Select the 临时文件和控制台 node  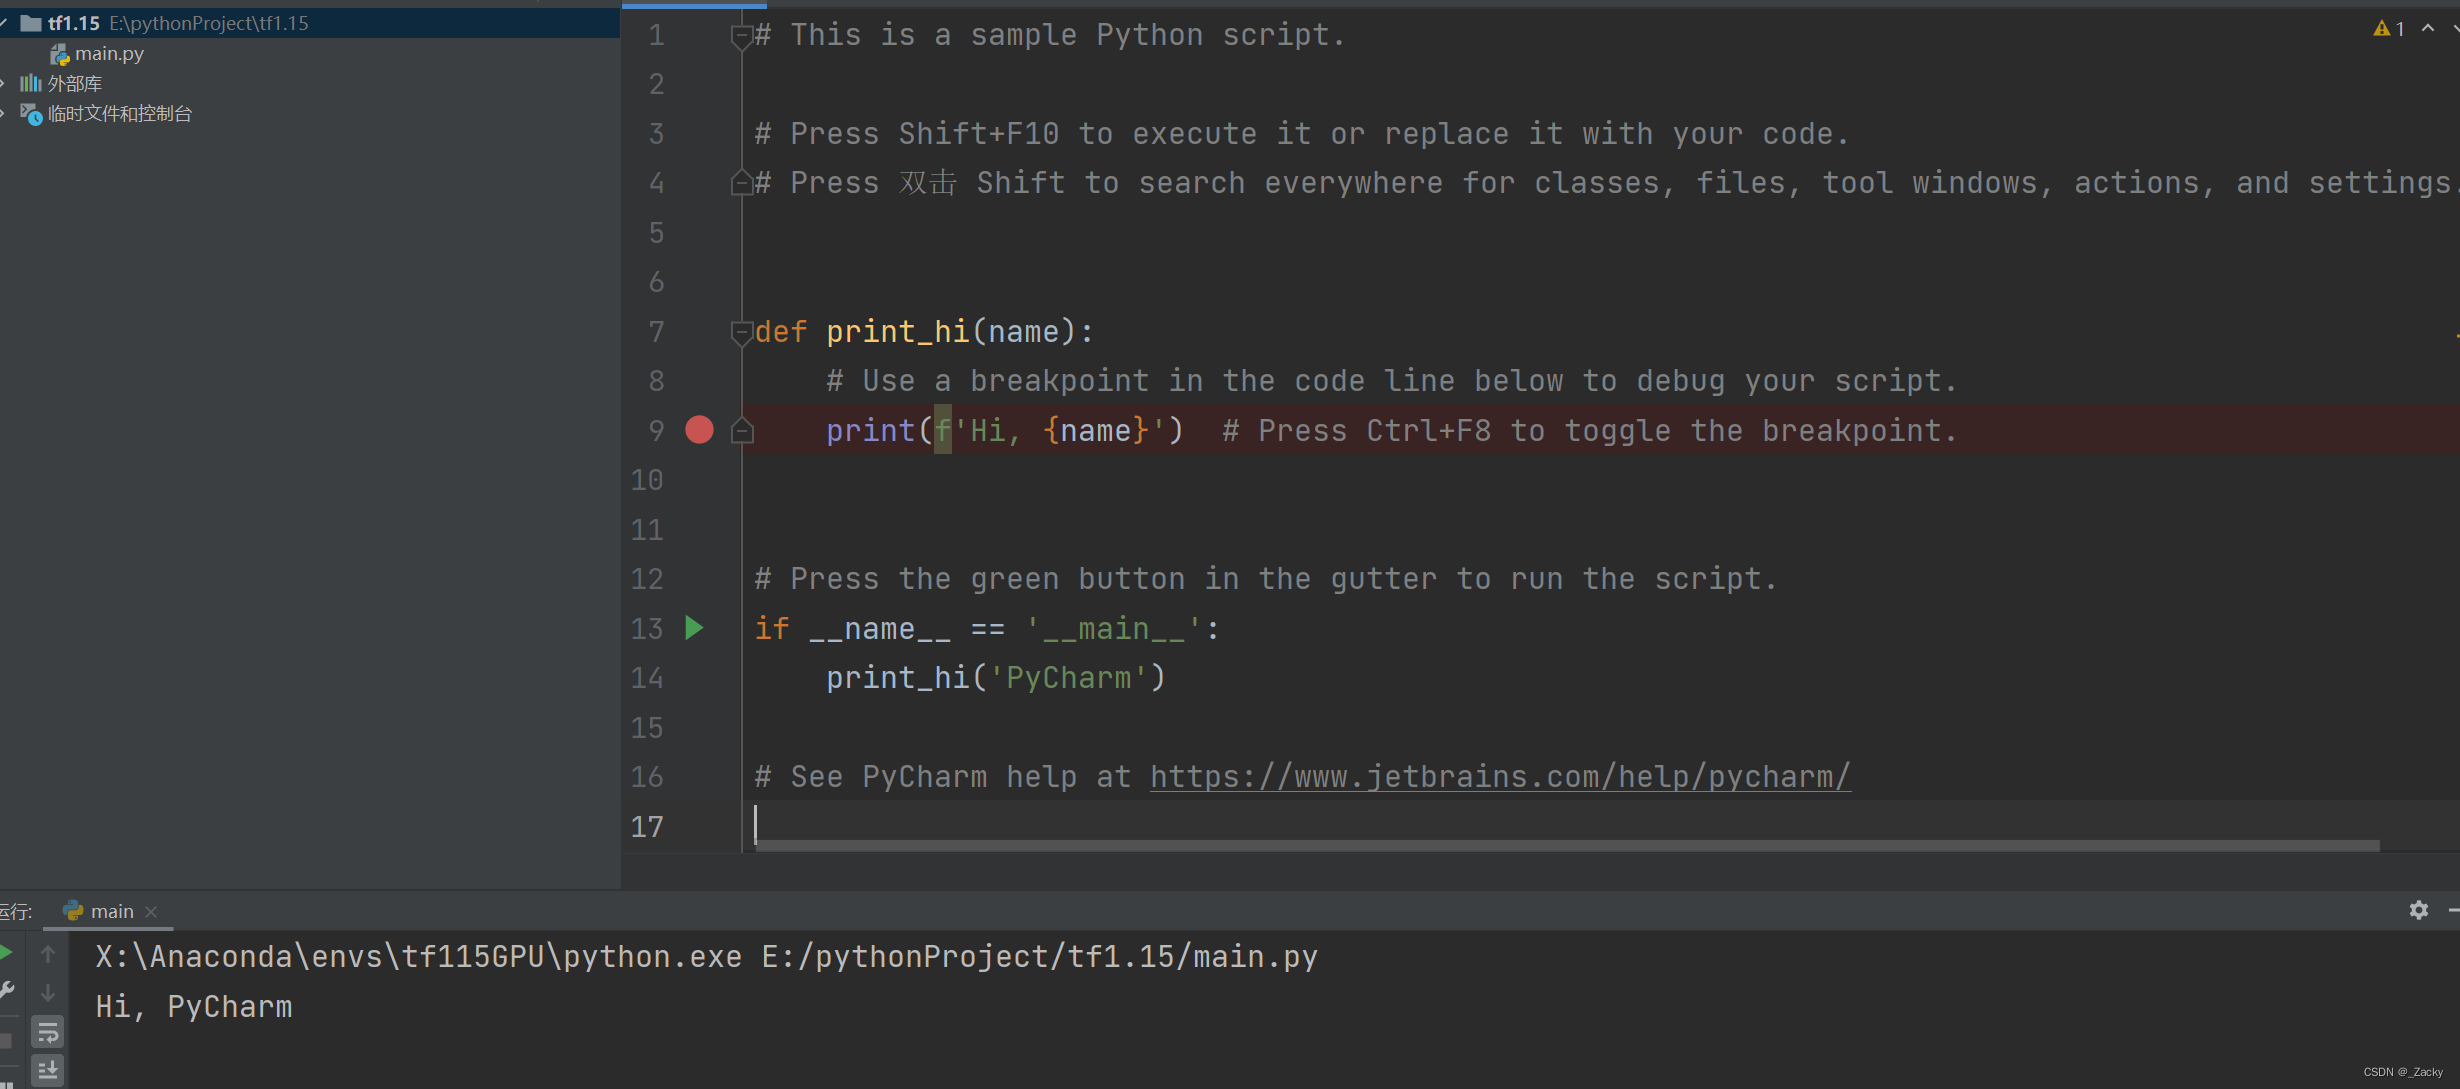point(120,114)
